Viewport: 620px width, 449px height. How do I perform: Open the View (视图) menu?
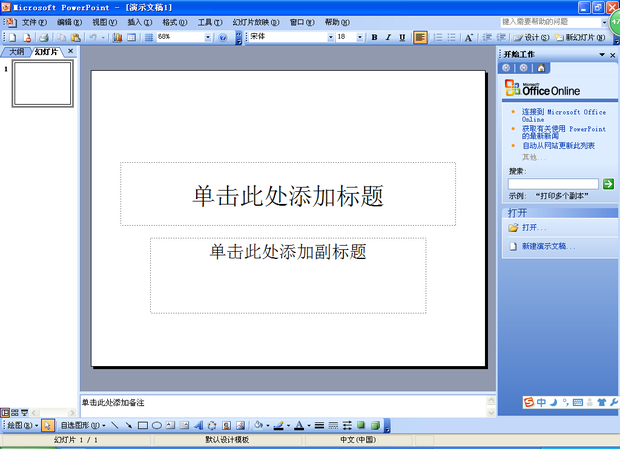[x=105, y=23]
